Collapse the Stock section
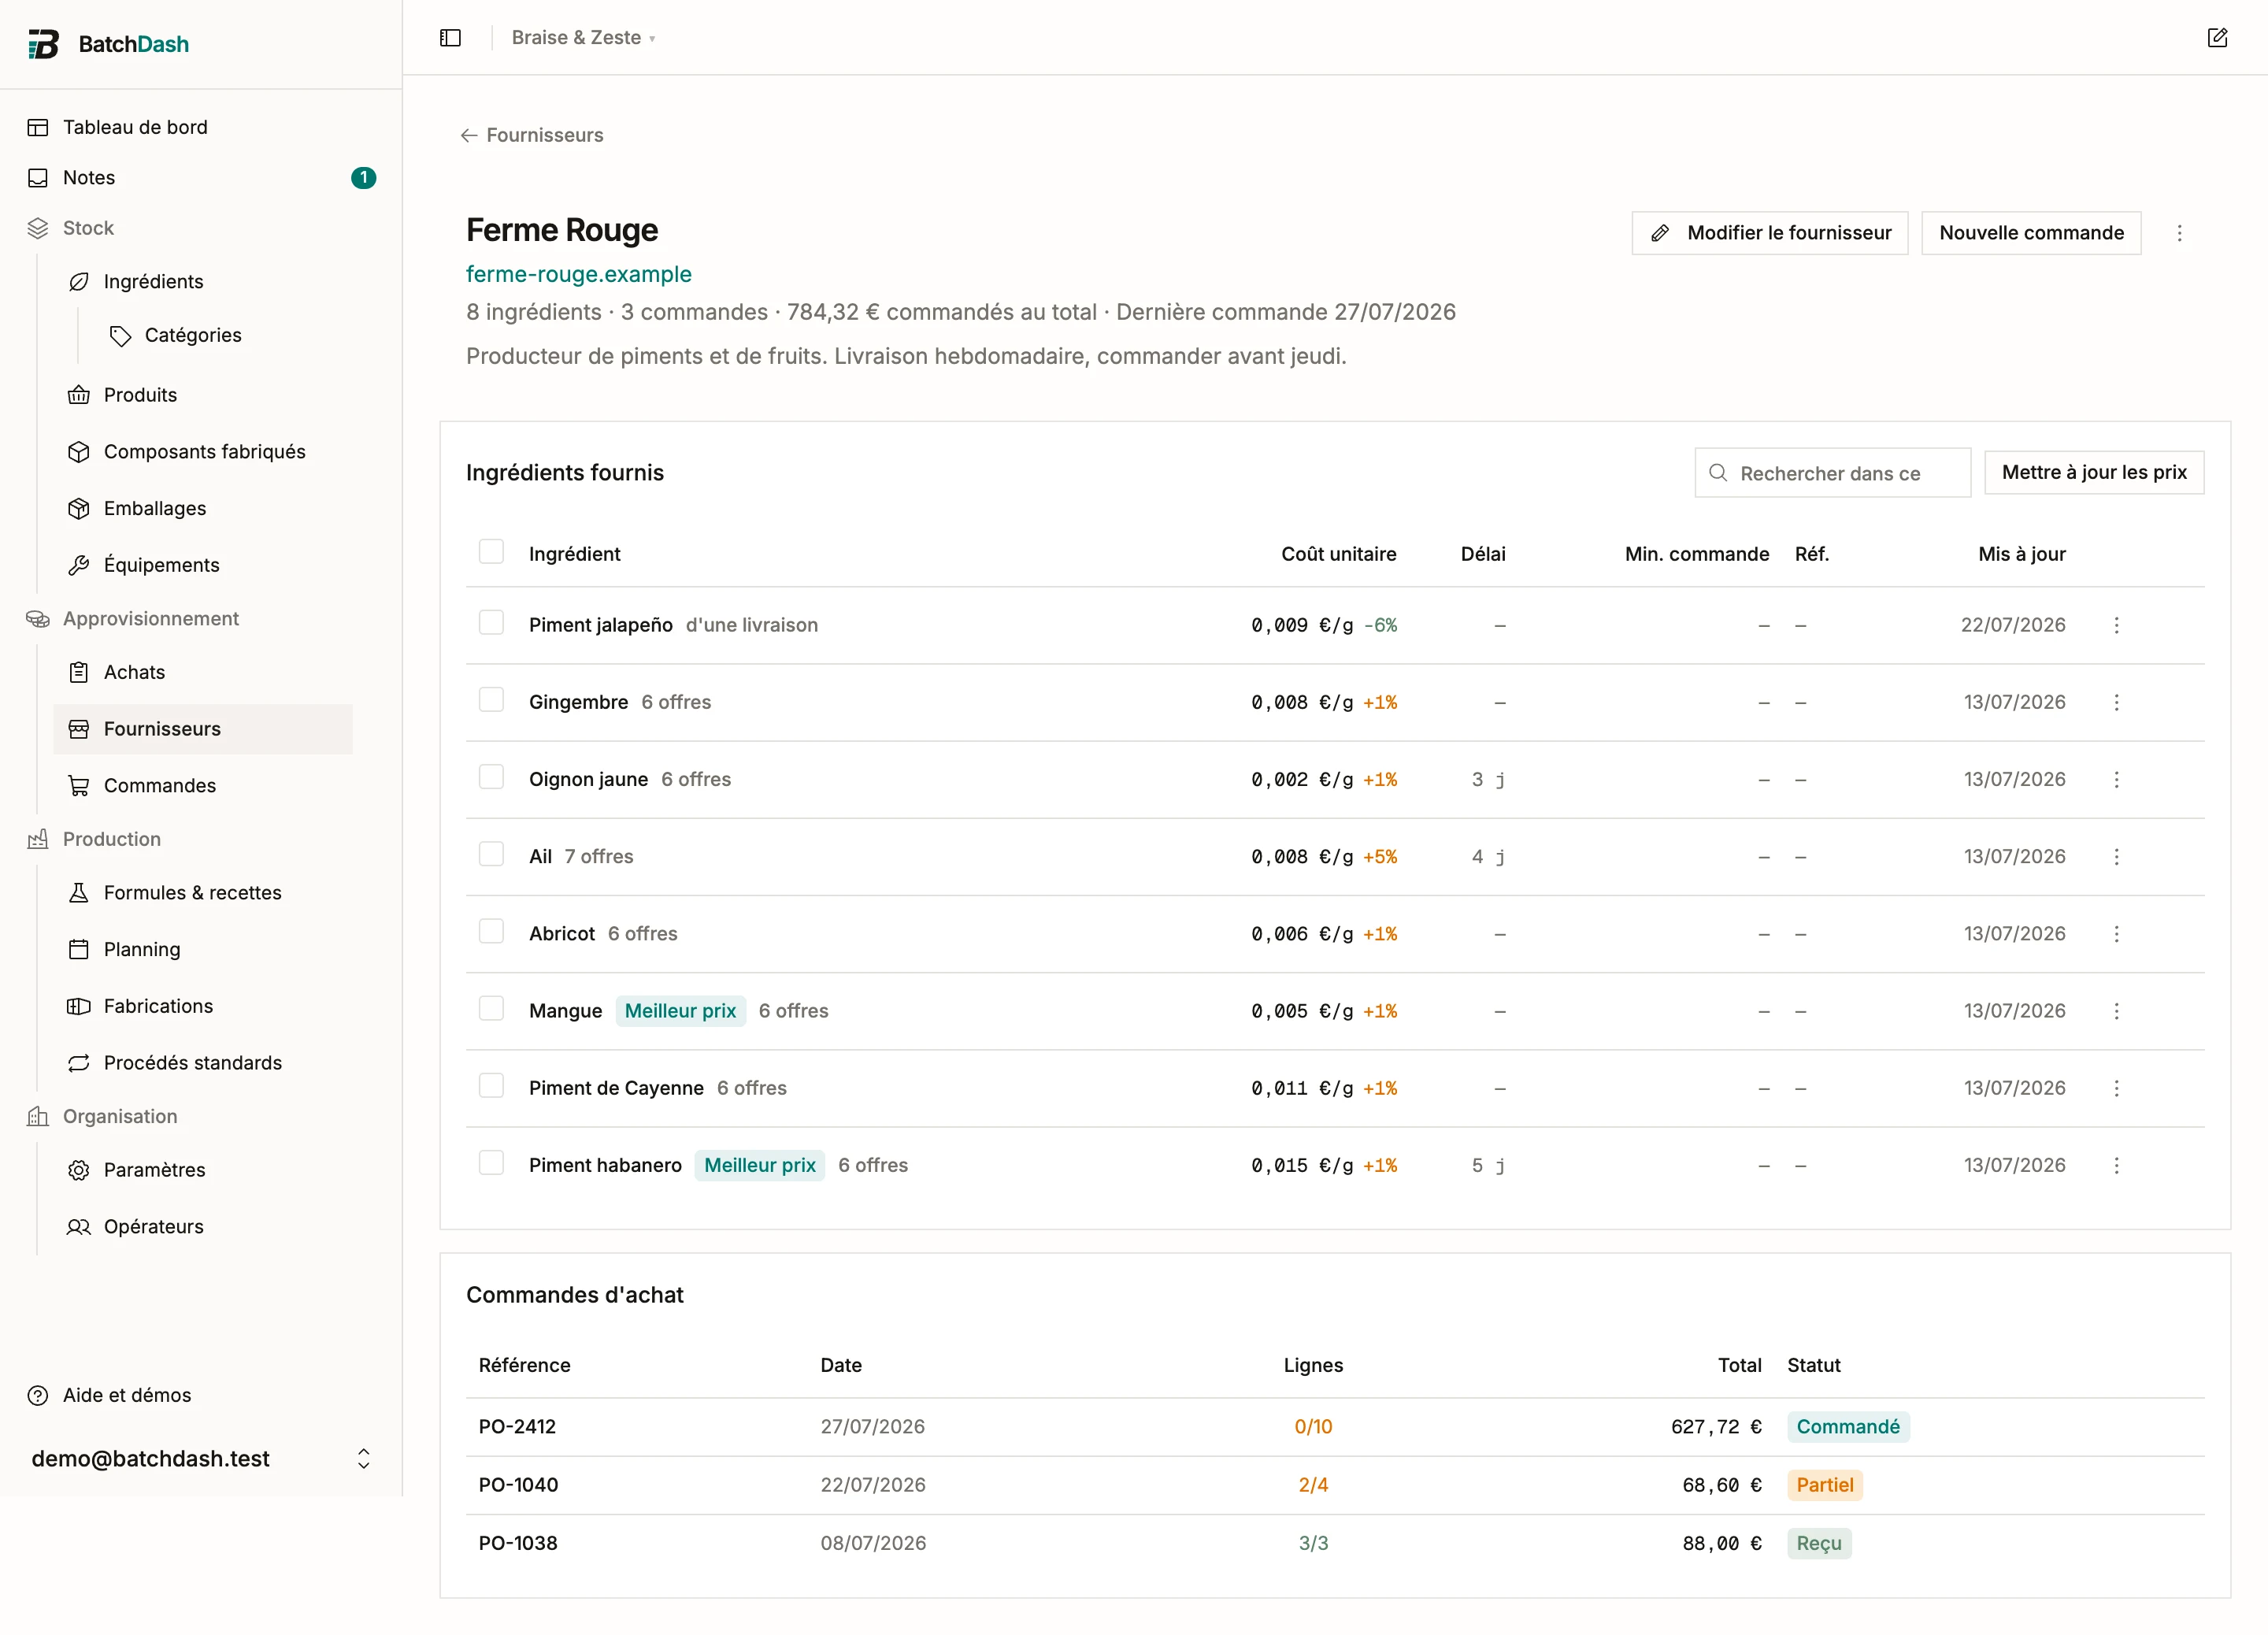 [88, 228]
